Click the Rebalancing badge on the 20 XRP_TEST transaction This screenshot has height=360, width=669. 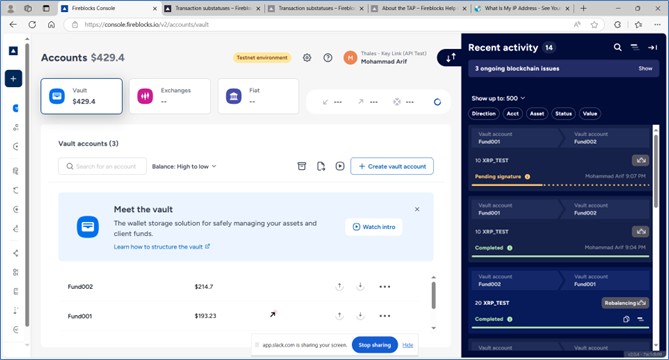tap(625, 303)
